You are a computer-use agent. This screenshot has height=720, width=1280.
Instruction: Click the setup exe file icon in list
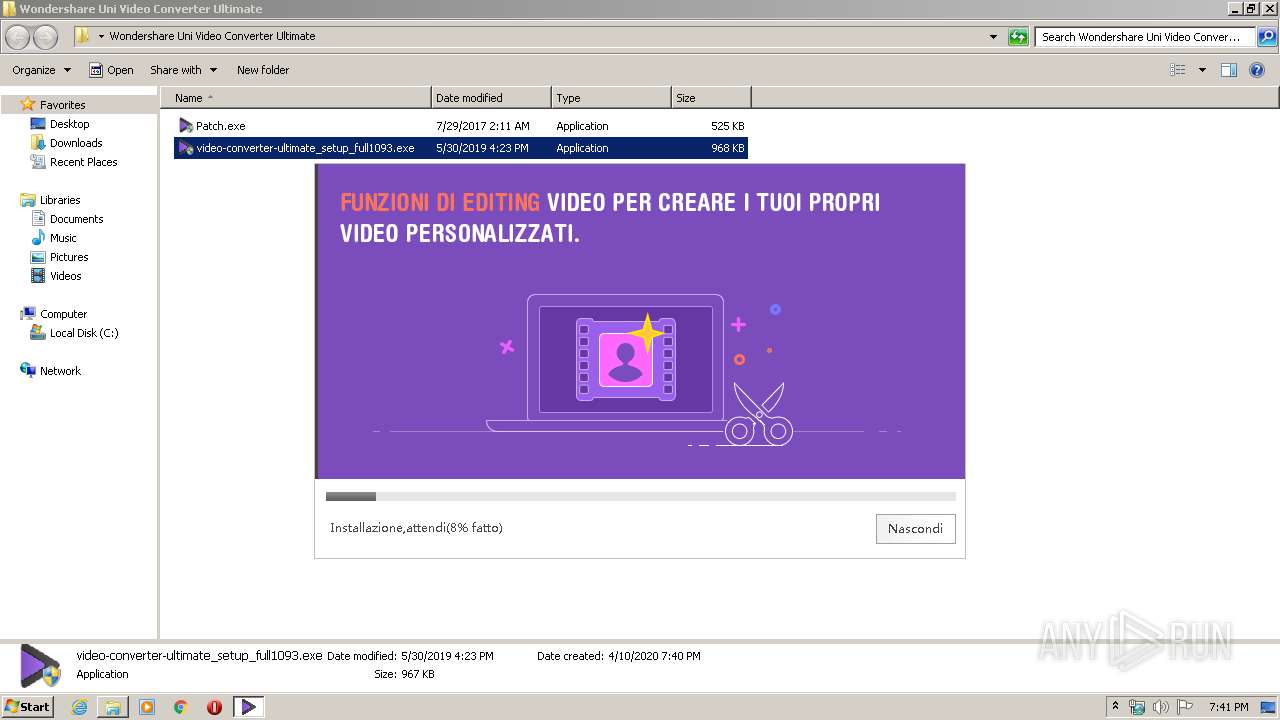(186, 148)
